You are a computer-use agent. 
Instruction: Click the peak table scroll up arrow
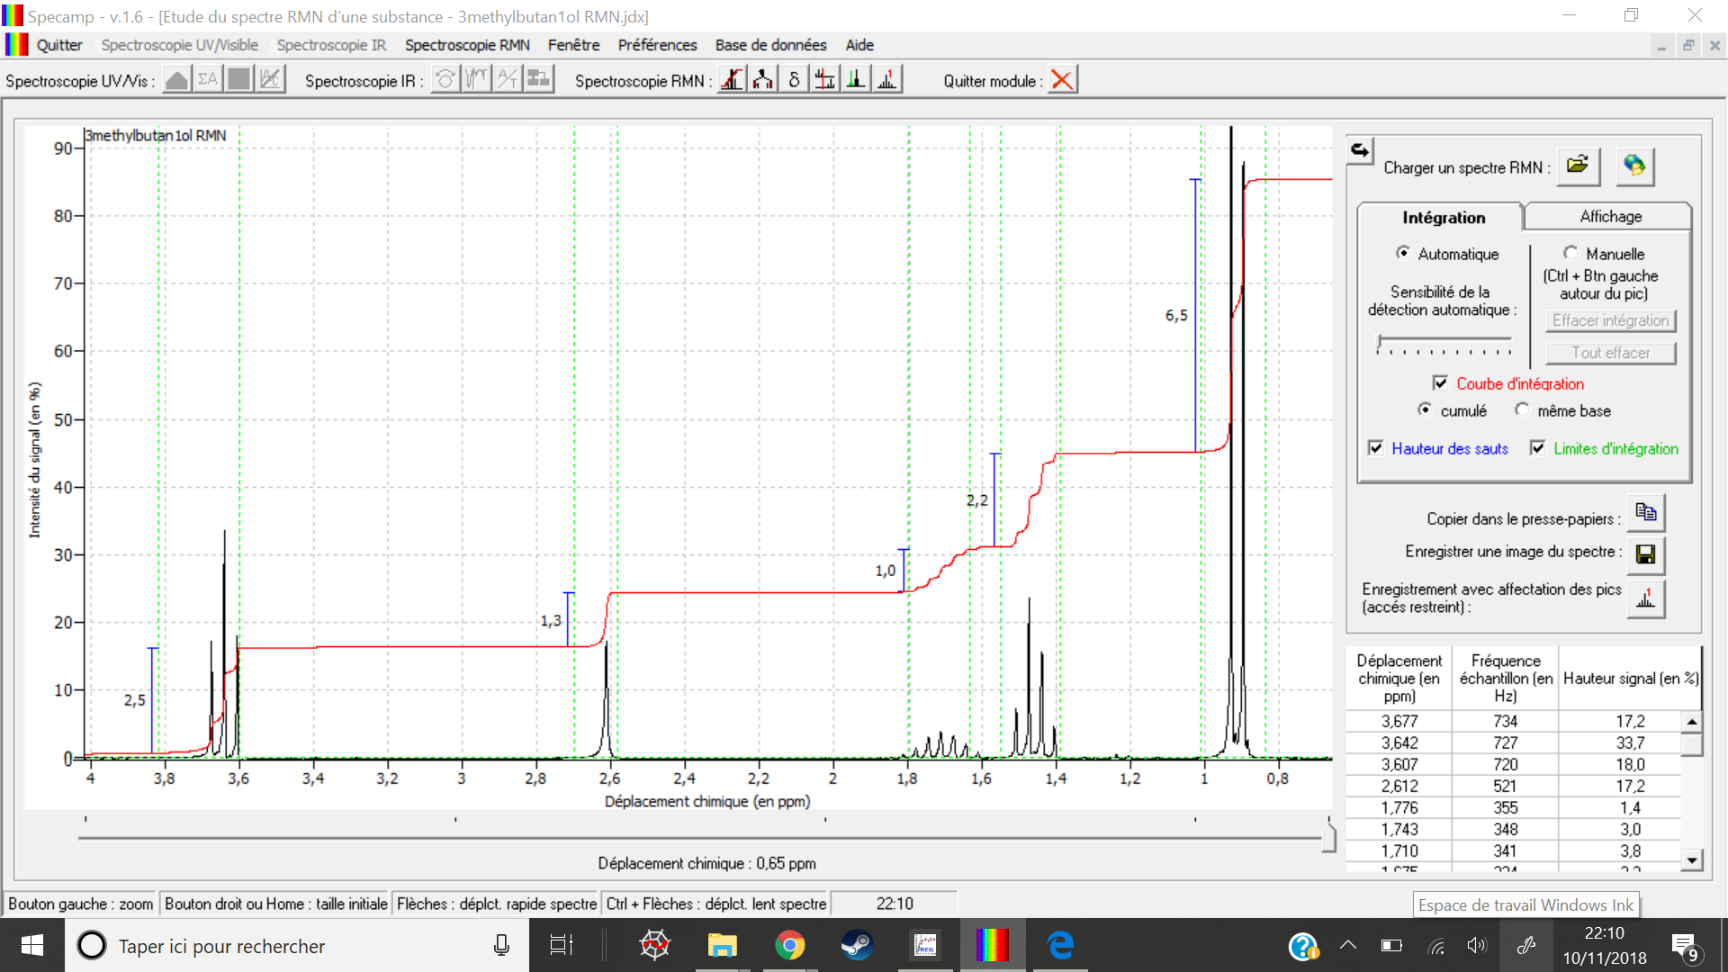coord(1692,722)
